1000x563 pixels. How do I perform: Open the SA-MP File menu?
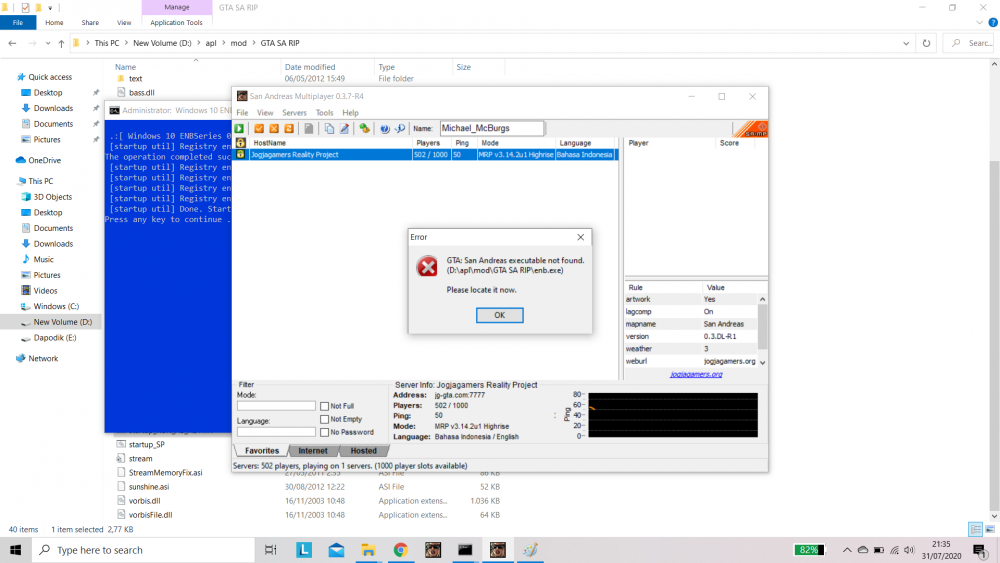(242, 113)
